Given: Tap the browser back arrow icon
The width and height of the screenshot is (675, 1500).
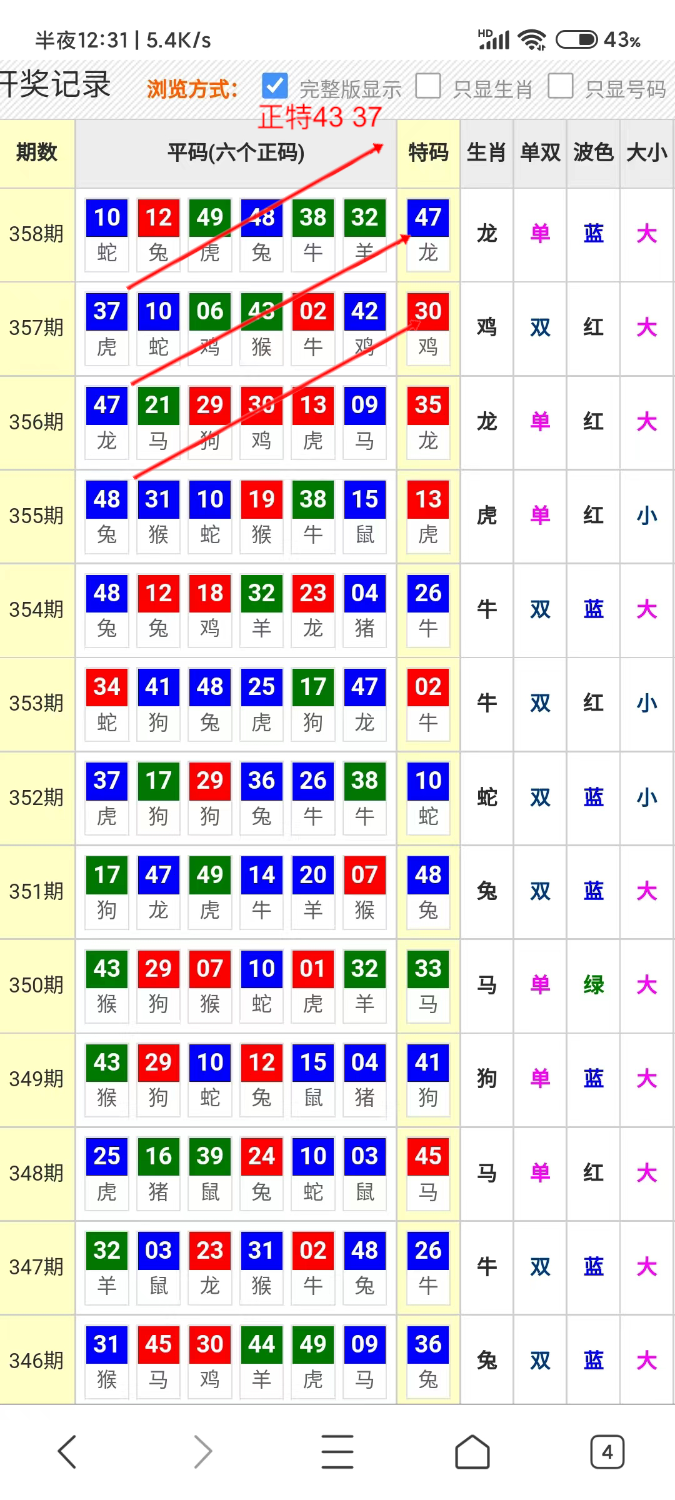Looking at the screenshot, I should 67,1451.
